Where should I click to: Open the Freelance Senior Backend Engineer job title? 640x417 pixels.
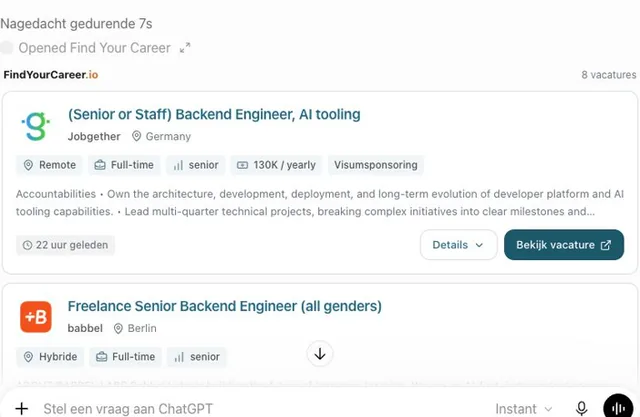224,306
